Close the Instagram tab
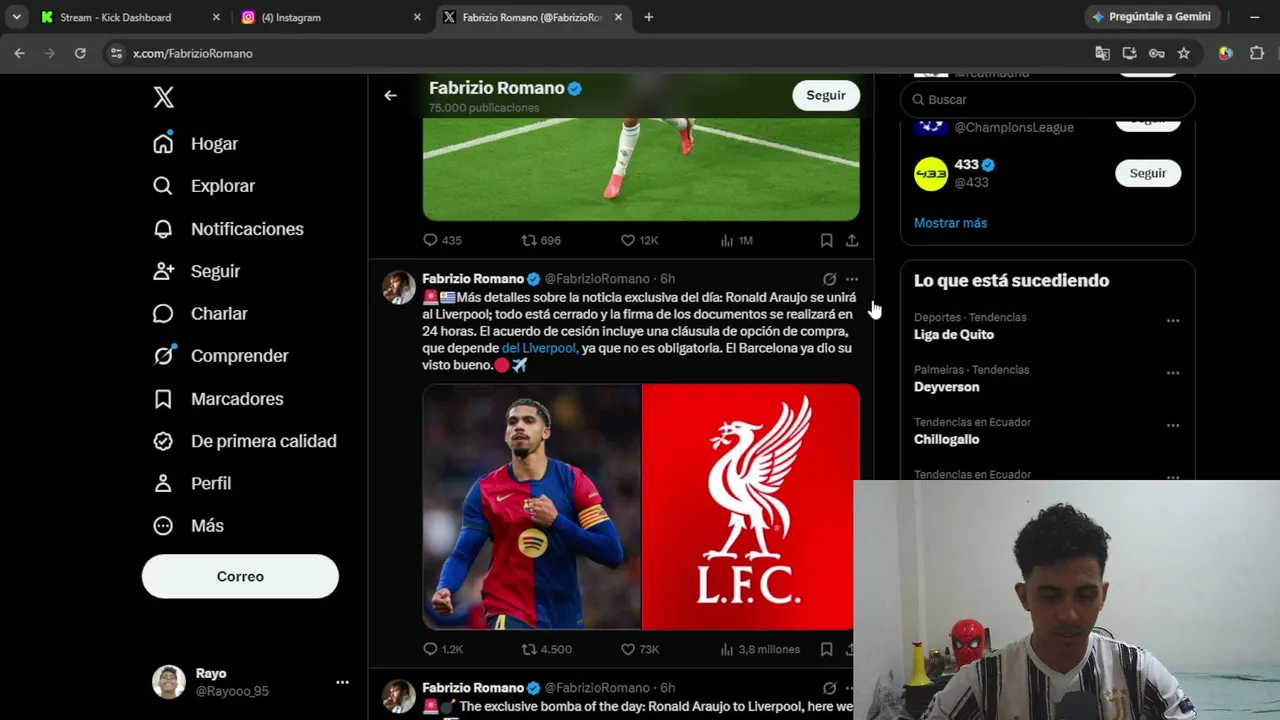The height and width of the screenshot is (720, 1280). 417,17
